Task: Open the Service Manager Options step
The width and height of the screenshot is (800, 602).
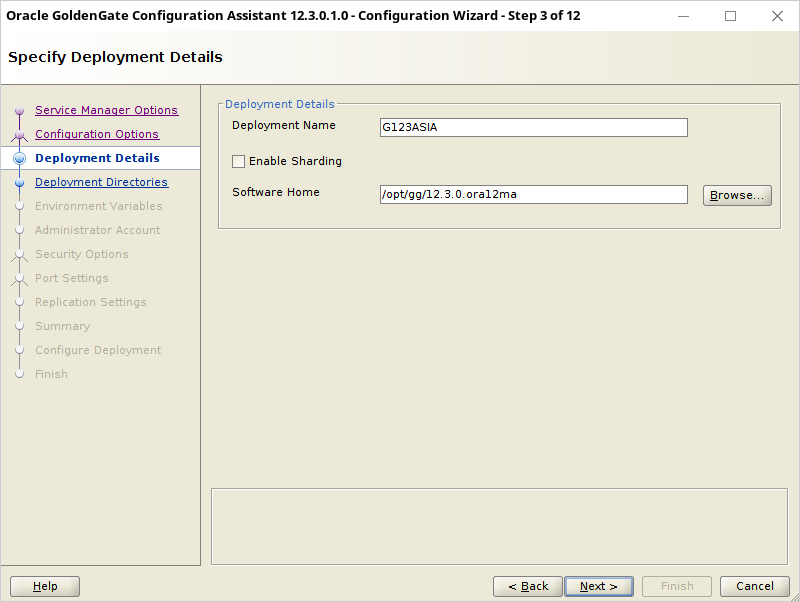Action: point(107,110)
